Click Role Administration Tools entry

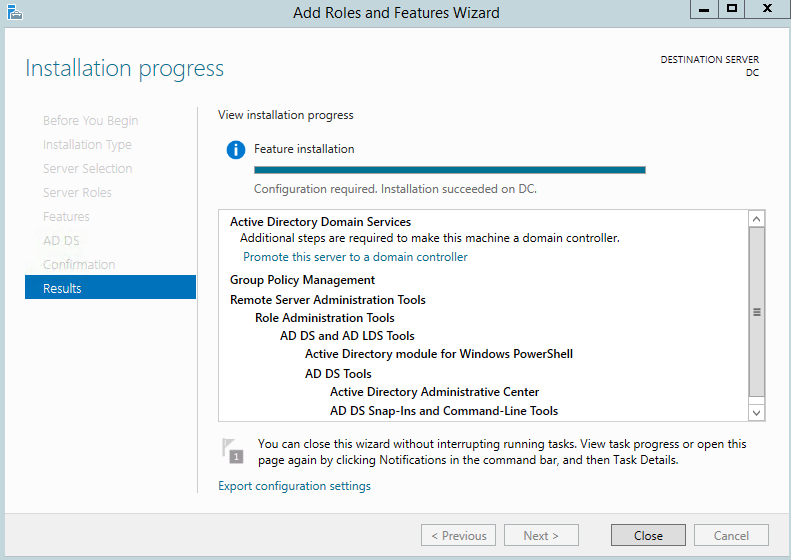point(324,318)
